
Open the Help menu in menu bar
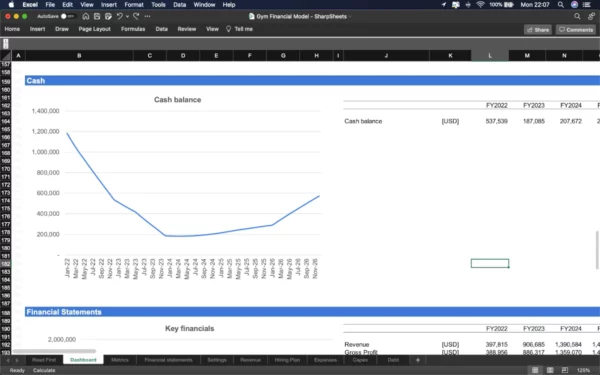229,5
